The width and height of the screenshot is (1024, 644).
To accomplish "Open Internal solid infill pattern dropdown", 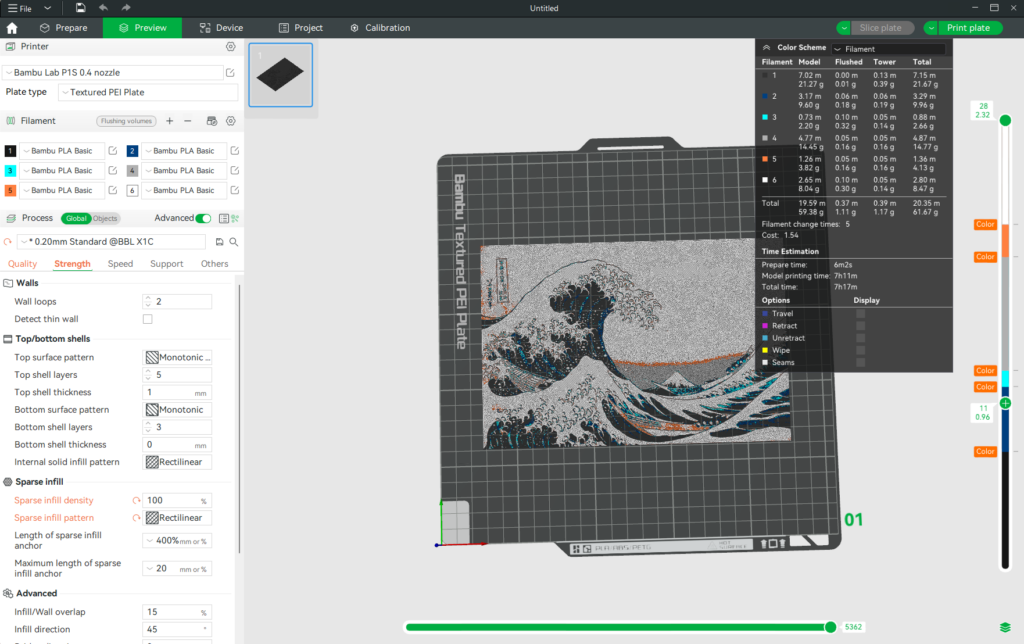I will click(177, 462).
